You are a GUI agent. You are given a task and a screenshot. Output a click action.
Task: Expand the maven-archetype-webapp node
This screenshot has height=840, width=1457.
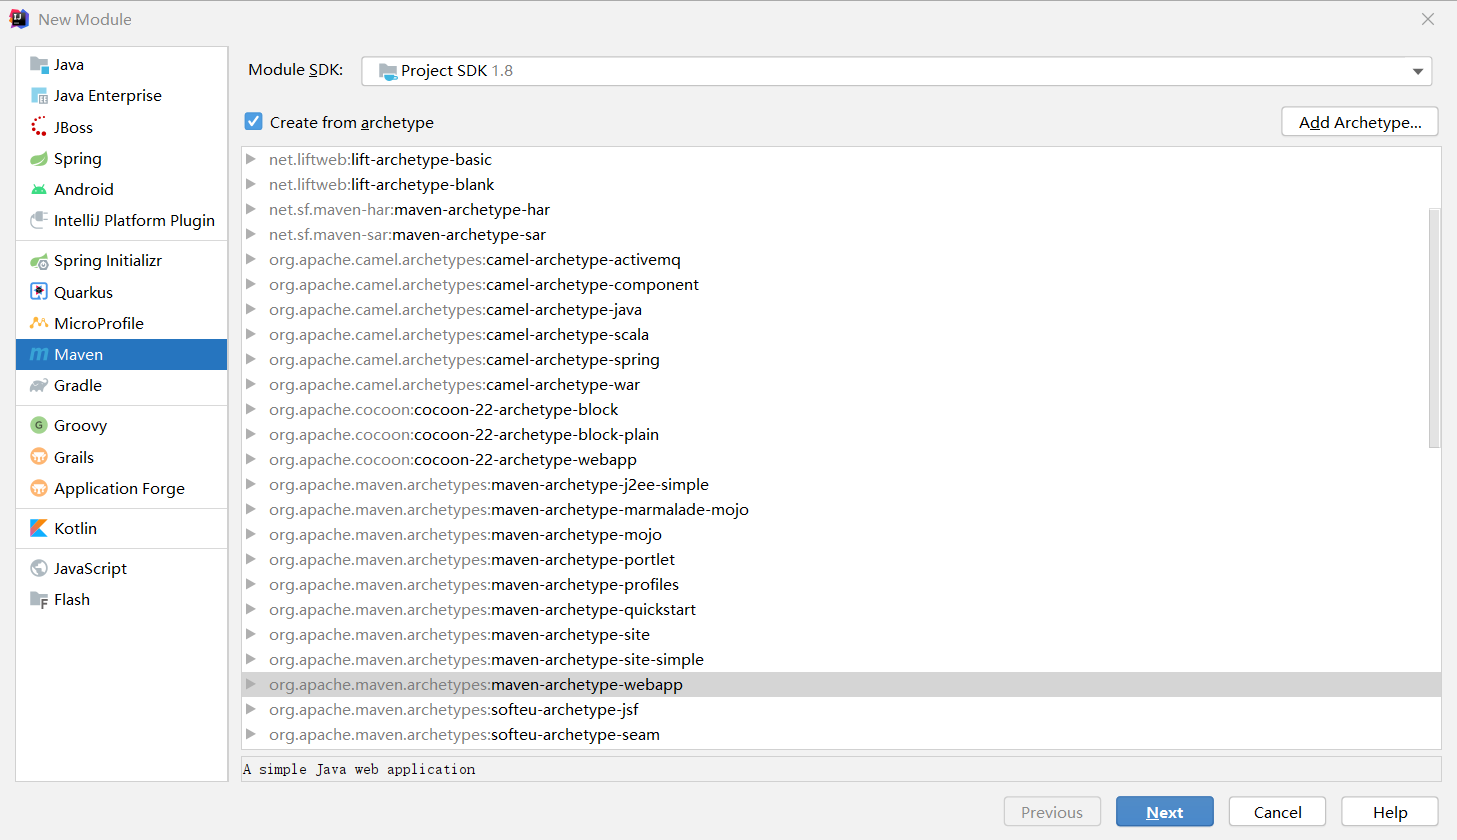tap(251, 684)
